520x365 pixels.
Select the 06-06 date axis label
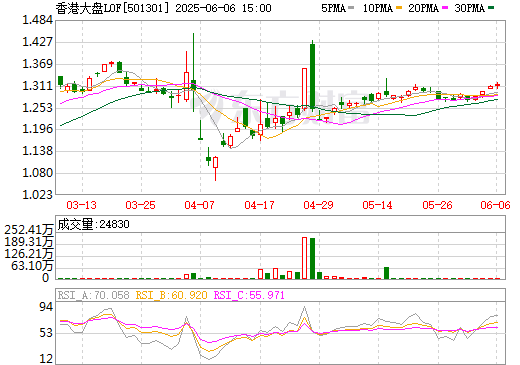coord(495,205)
